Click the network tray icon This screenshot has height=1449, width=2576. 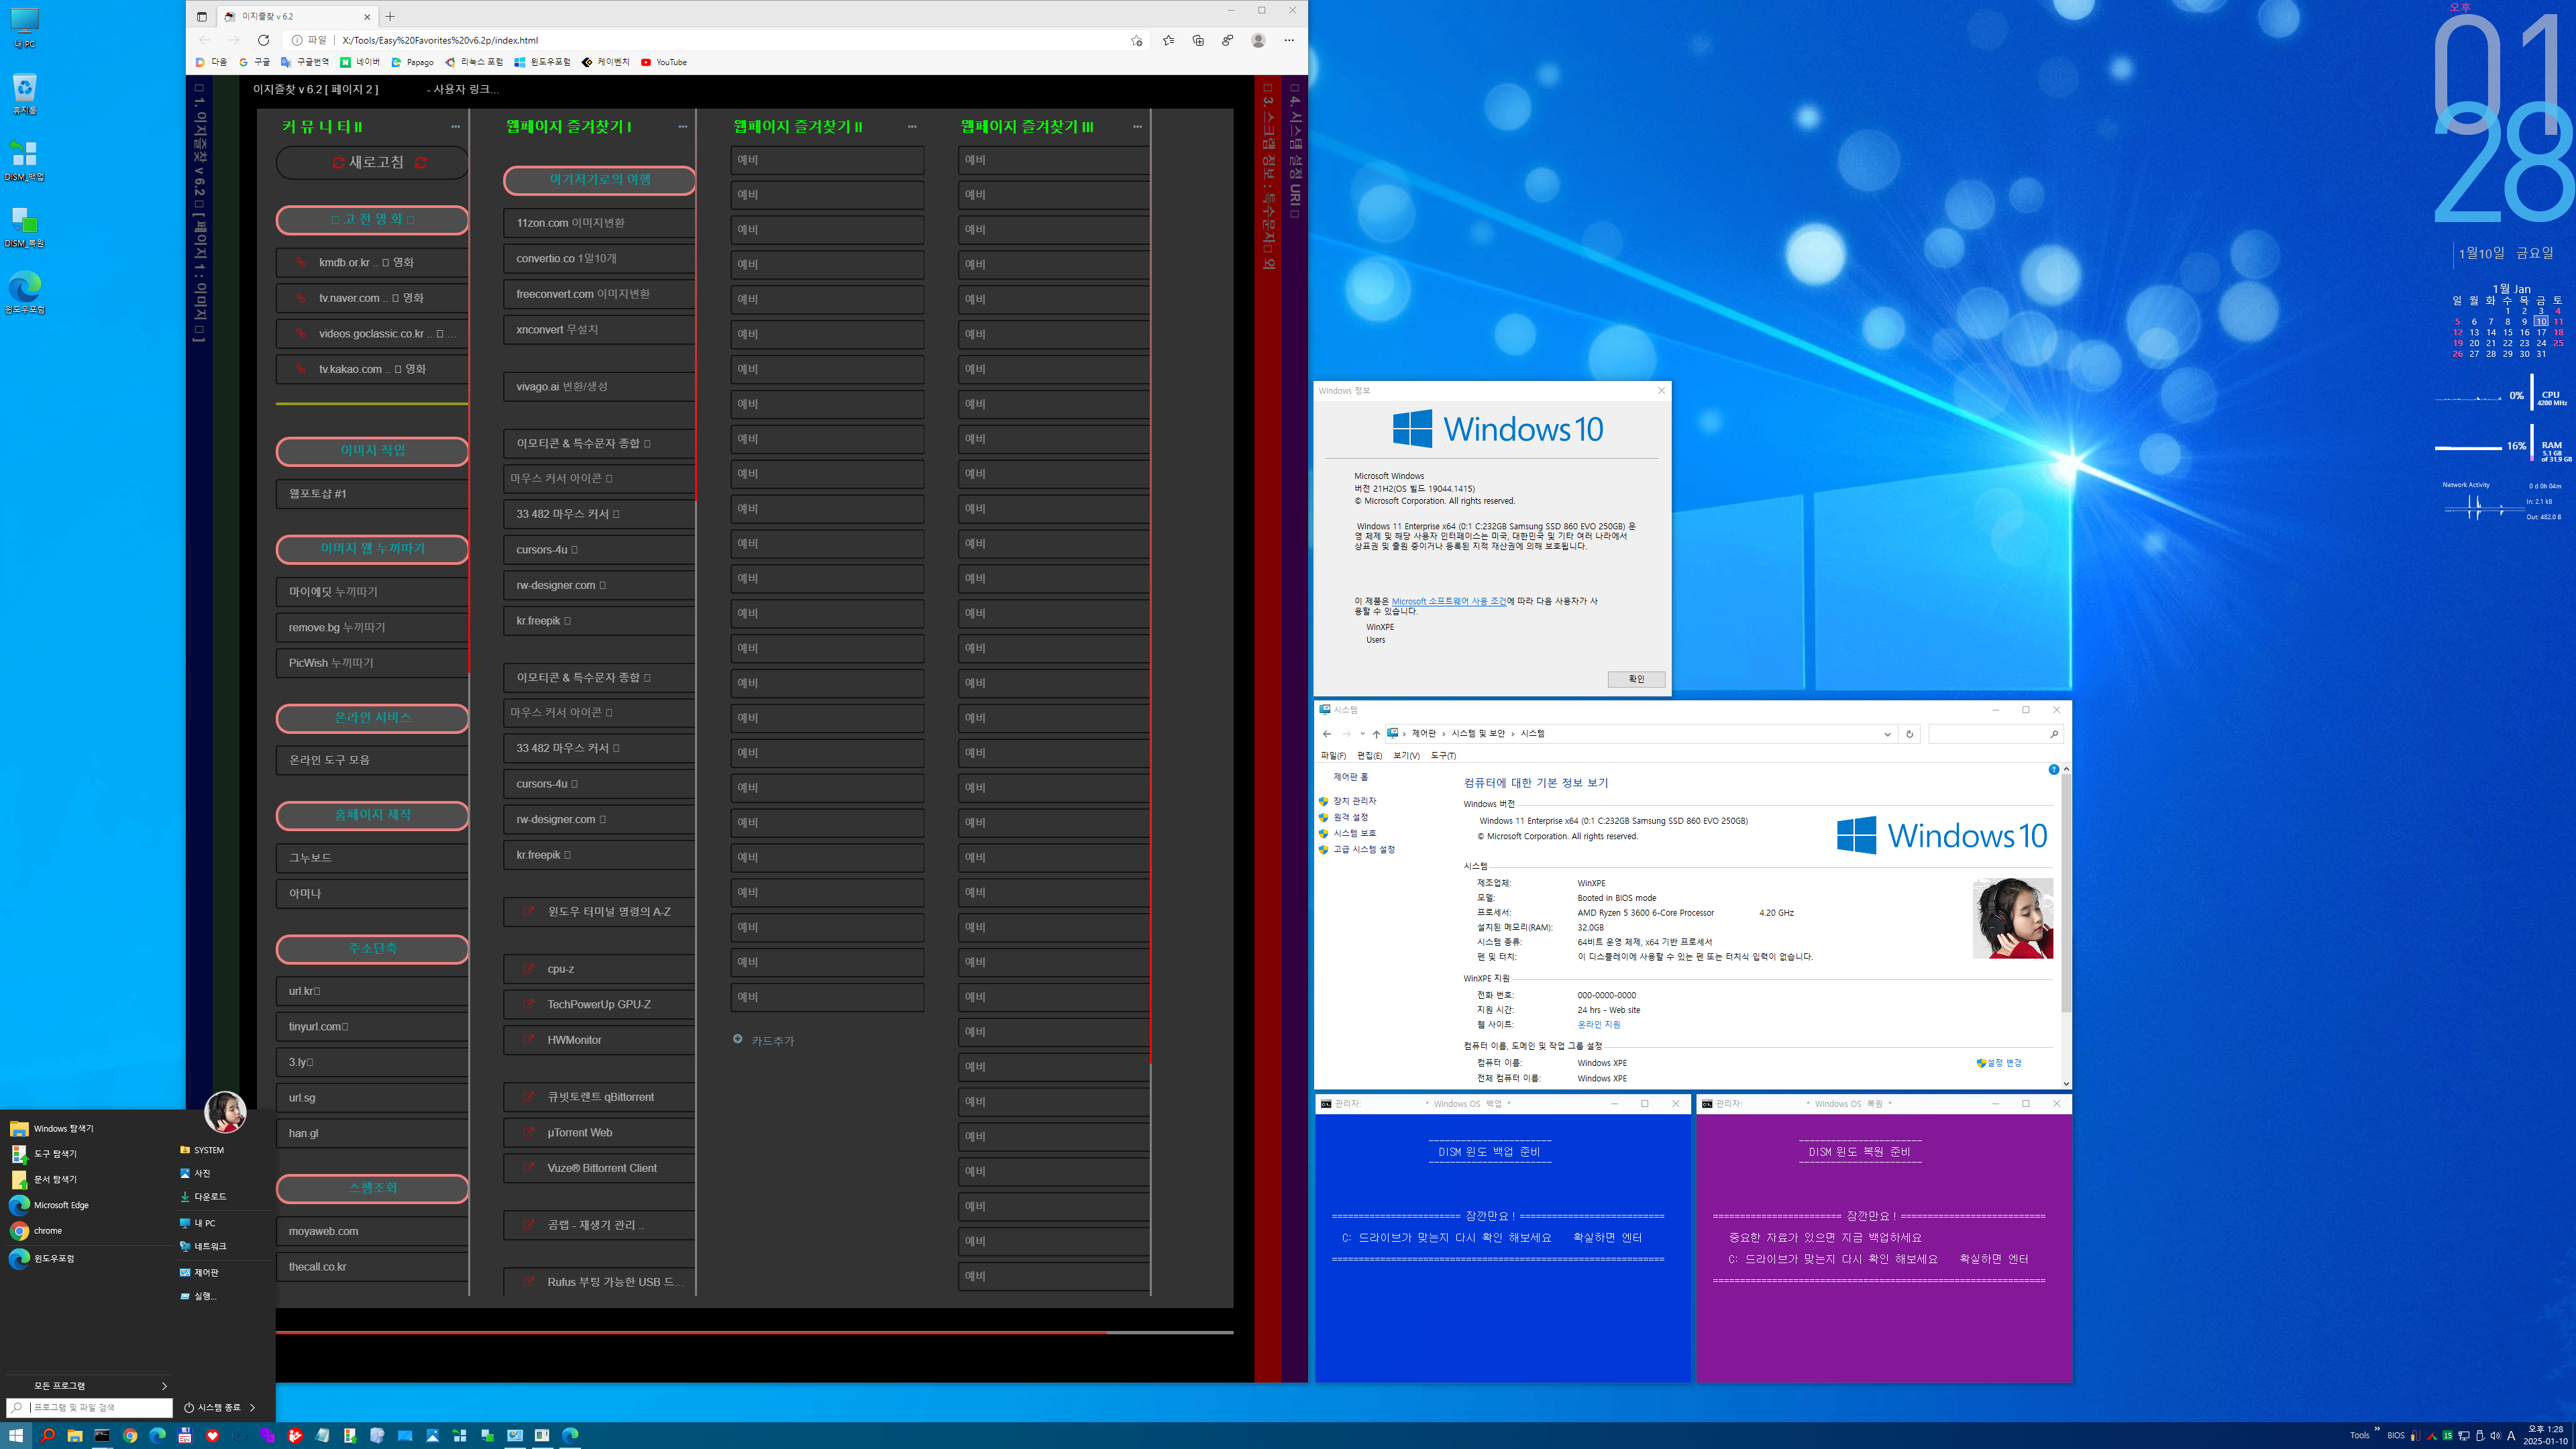click(2463, 1435)
